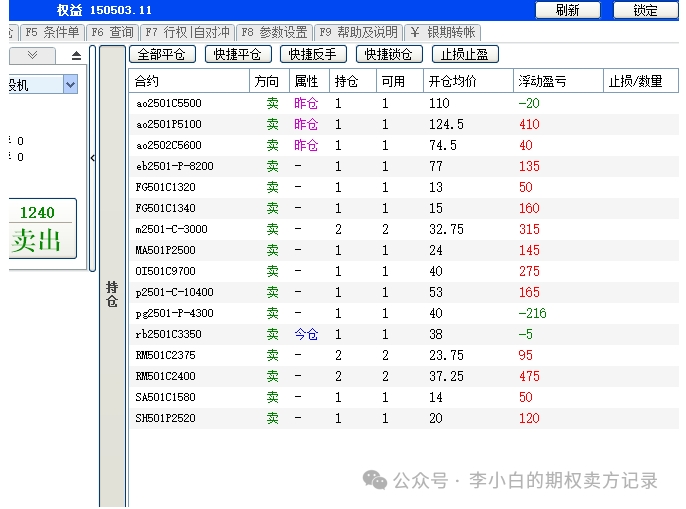Viewport: 686px width, 509px height.
Task: Click the 124.5 open average price
Action: point(446,124)
